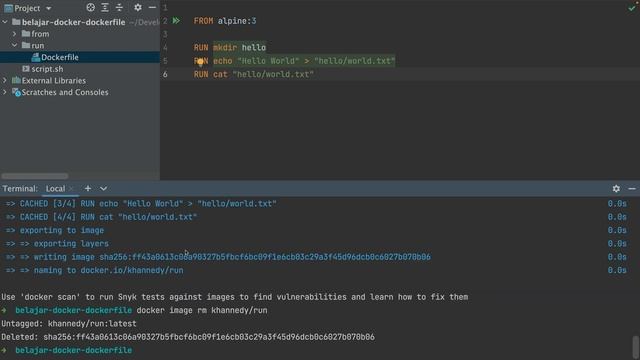Click the "Deleted: sha256" terminal output line

[188, 337]
